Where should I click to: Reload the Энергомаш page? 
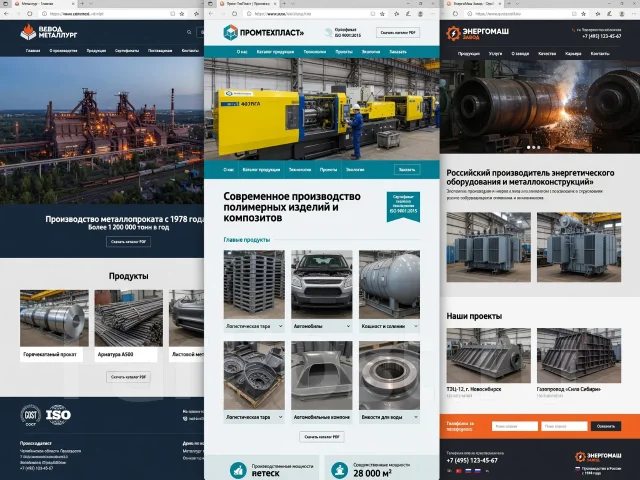[455, 13]
